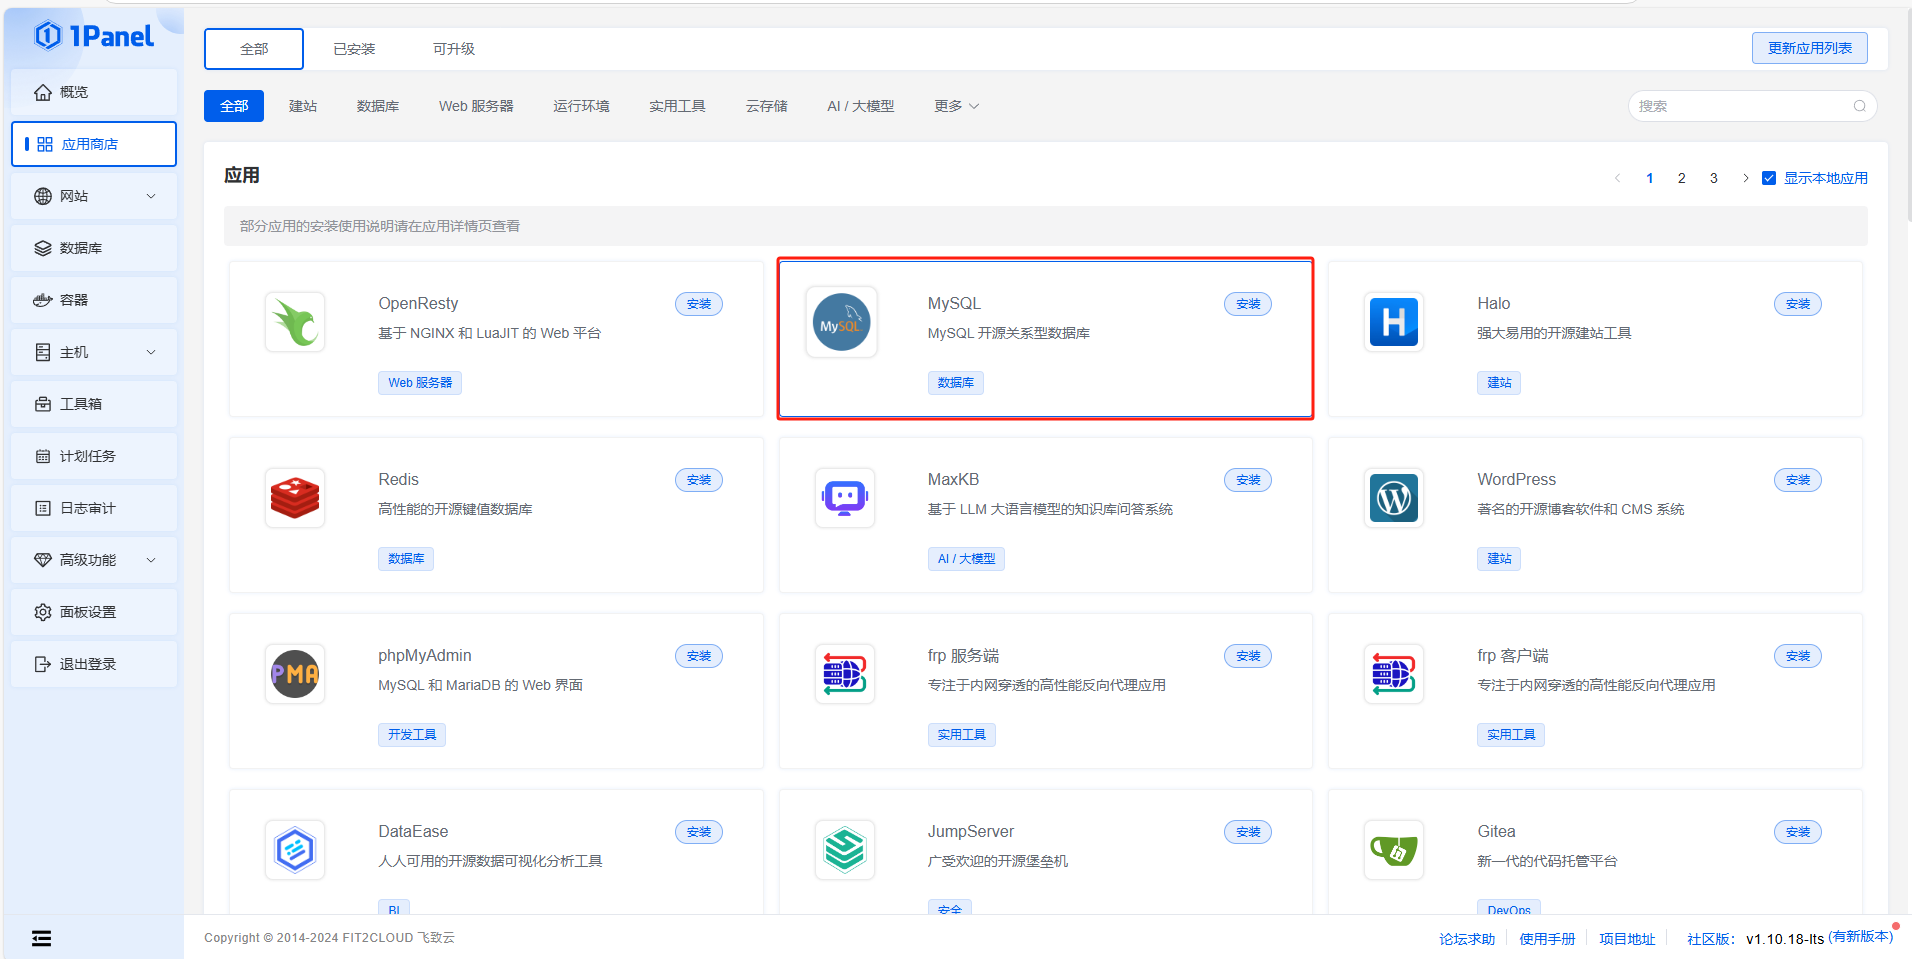Filter apps by 建站 category
This screenshot has height=959, width=1912.
(303, 106)
